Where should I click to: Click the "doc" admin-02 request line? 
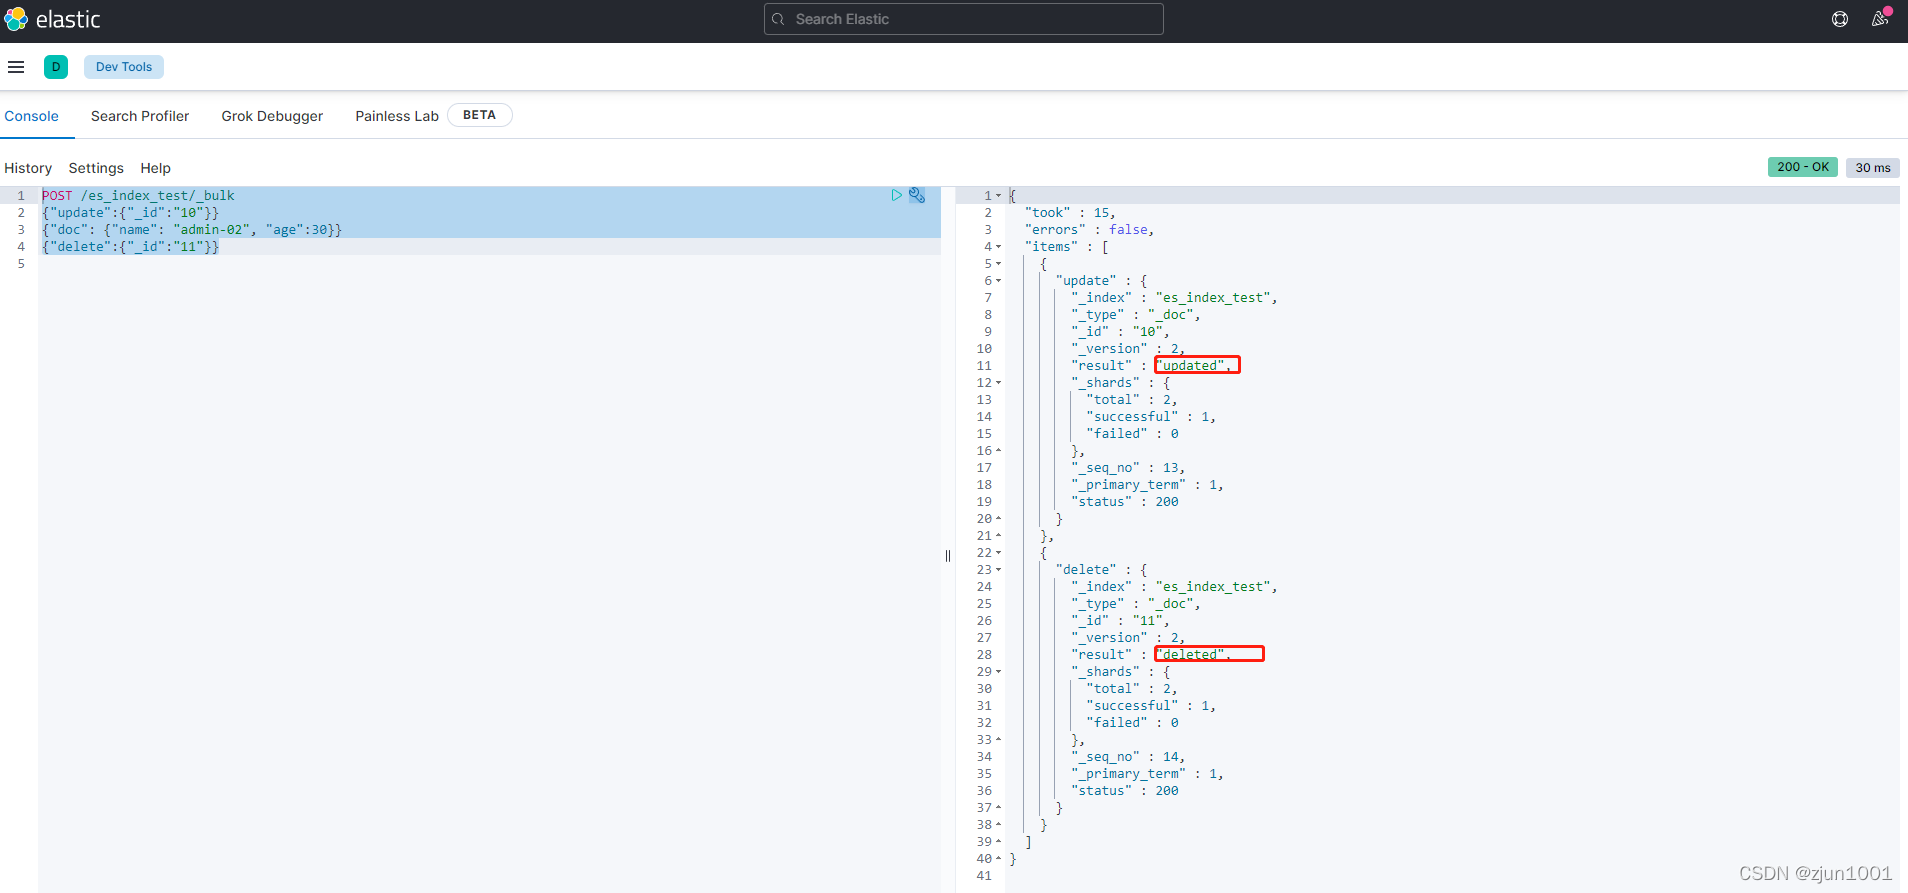click(192, 230)
